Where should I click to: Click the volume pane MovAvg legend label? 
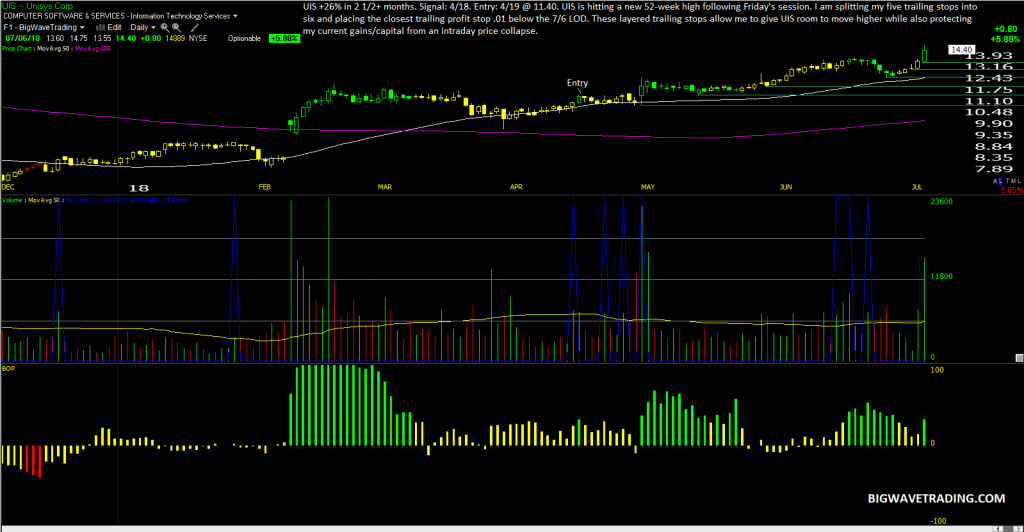point(44,200)
